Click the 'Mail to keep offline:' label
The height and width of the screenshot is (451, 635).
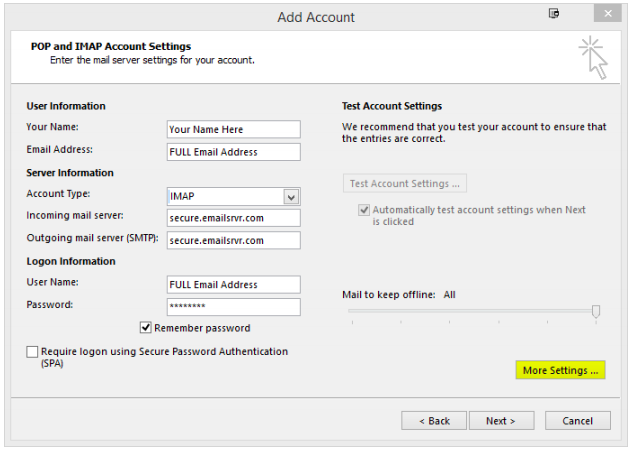click(389, 295)
